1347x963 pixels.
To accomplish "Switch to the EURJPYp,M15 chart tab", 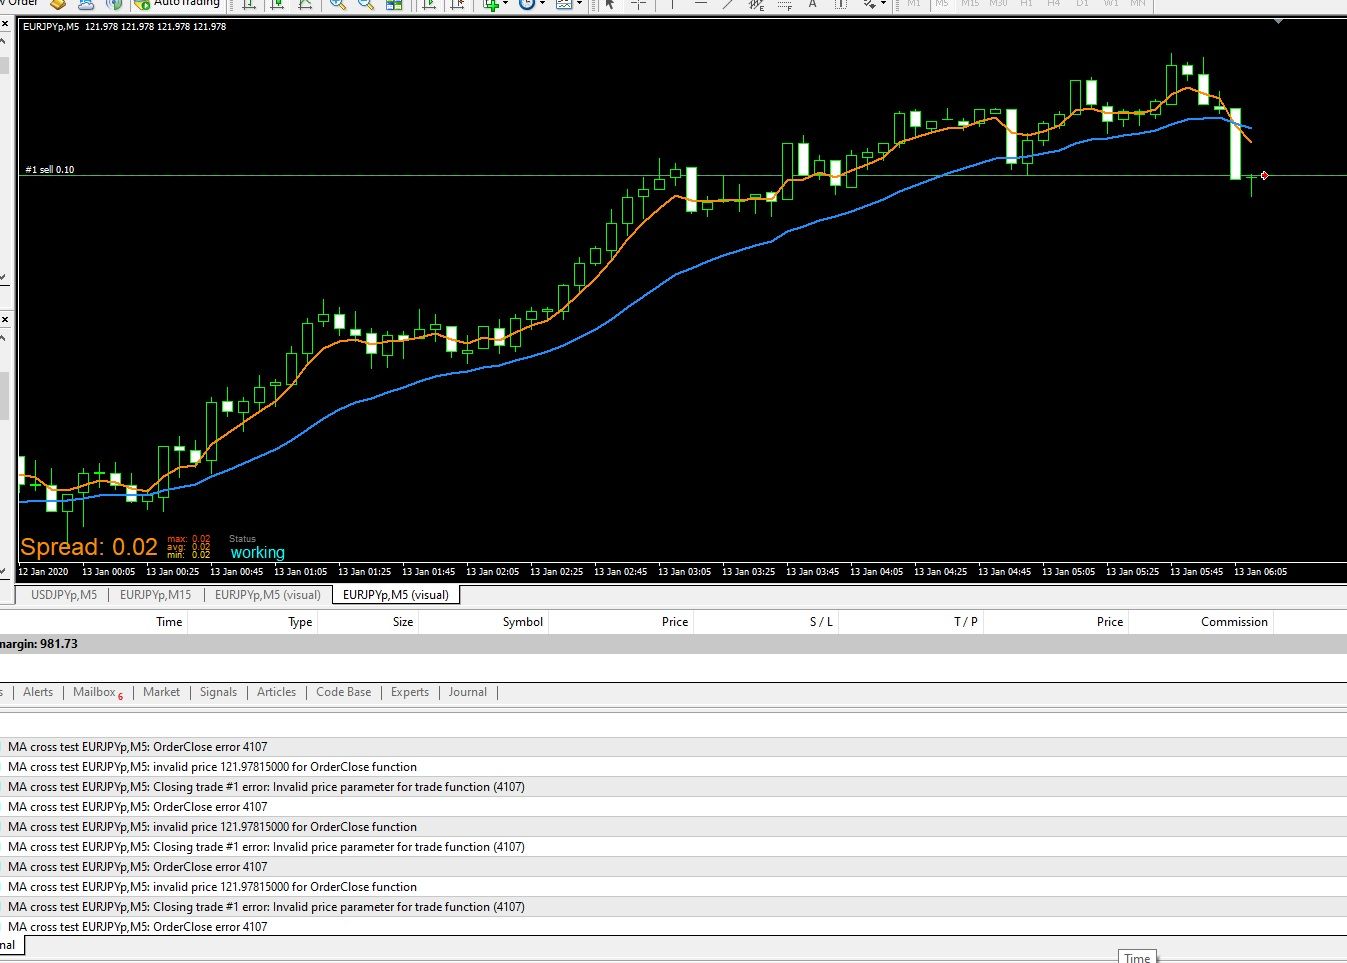I will click(x=155, y=594).
